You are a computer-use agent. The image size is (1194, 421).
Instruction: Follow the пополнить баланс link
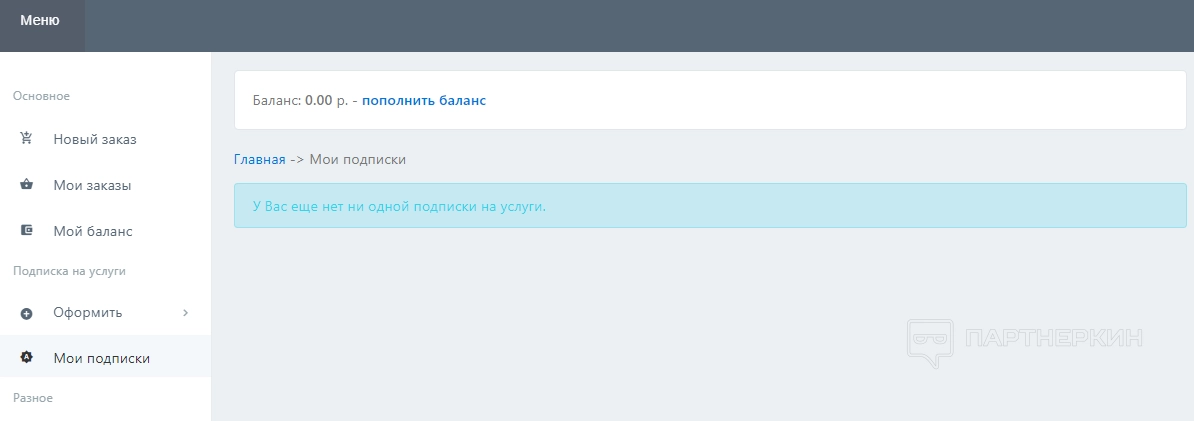(424, 100)
